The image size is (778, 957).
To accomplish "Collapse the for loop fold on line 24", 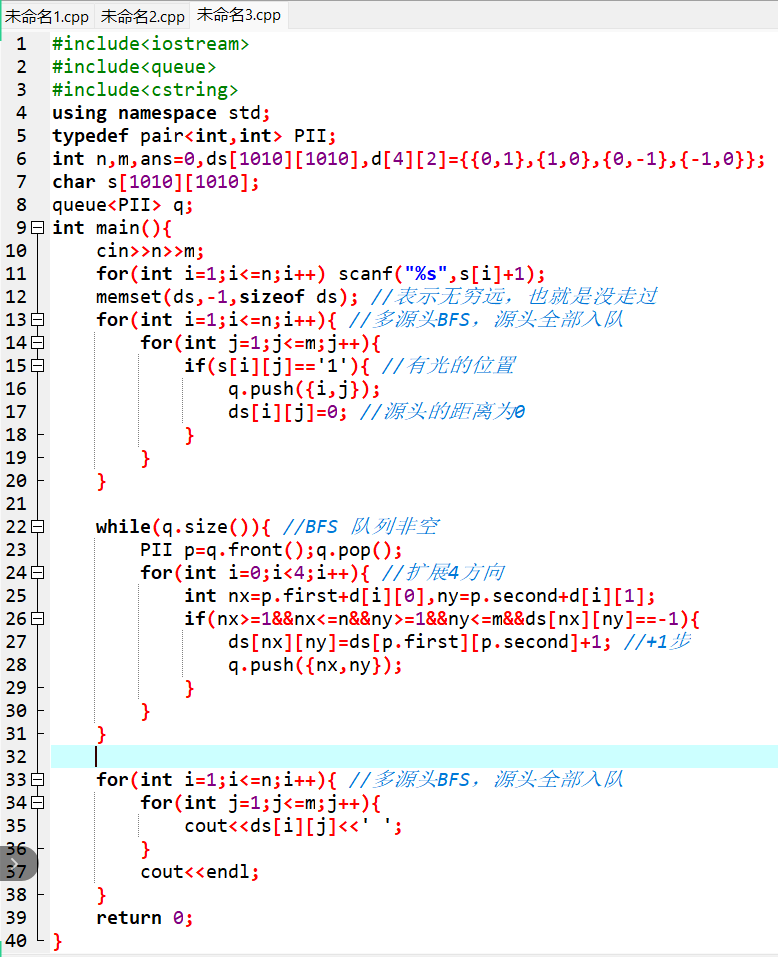I will point(38,572).
